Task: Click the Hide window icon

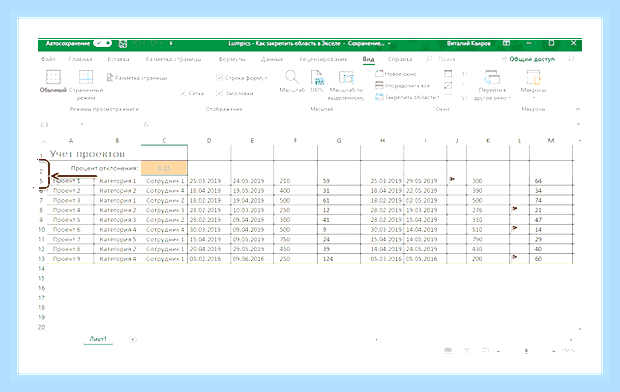Action: click(x=448, y=85)
